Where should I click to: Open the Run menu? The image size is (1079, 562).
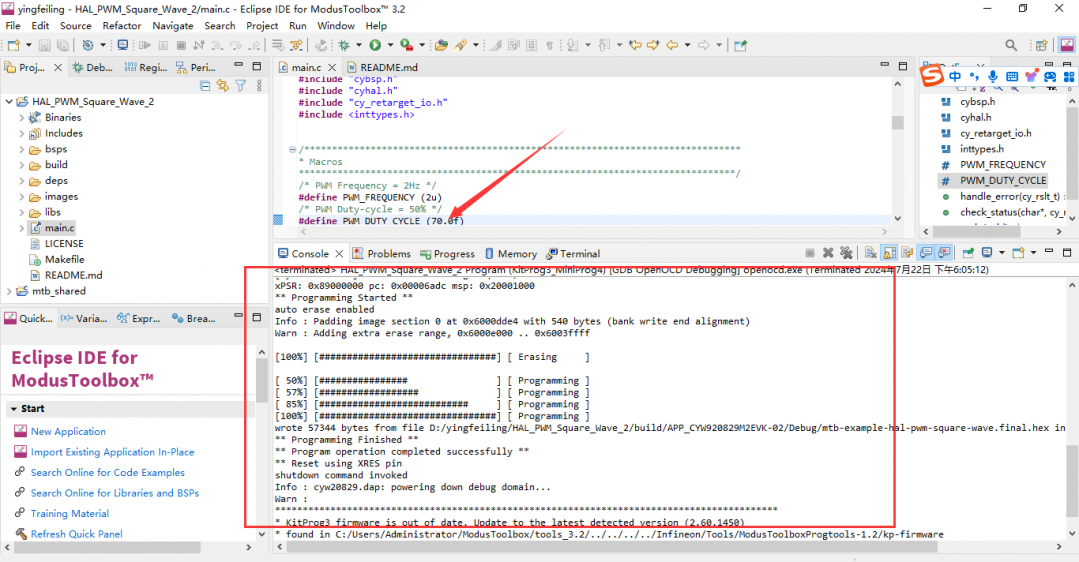pos(297,25)
